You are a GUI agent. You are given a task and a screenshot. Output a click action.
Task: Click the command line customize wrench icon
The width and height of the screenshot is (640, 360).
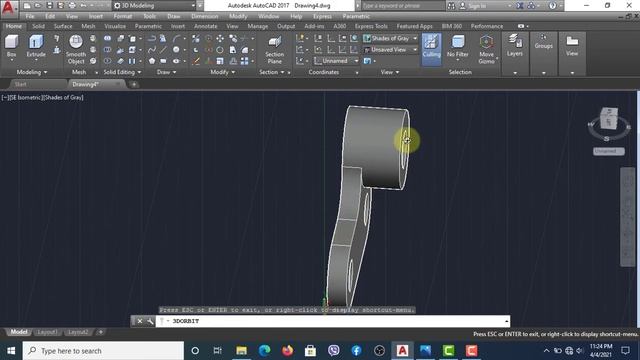pyautogui.click(x=150, y=321)
